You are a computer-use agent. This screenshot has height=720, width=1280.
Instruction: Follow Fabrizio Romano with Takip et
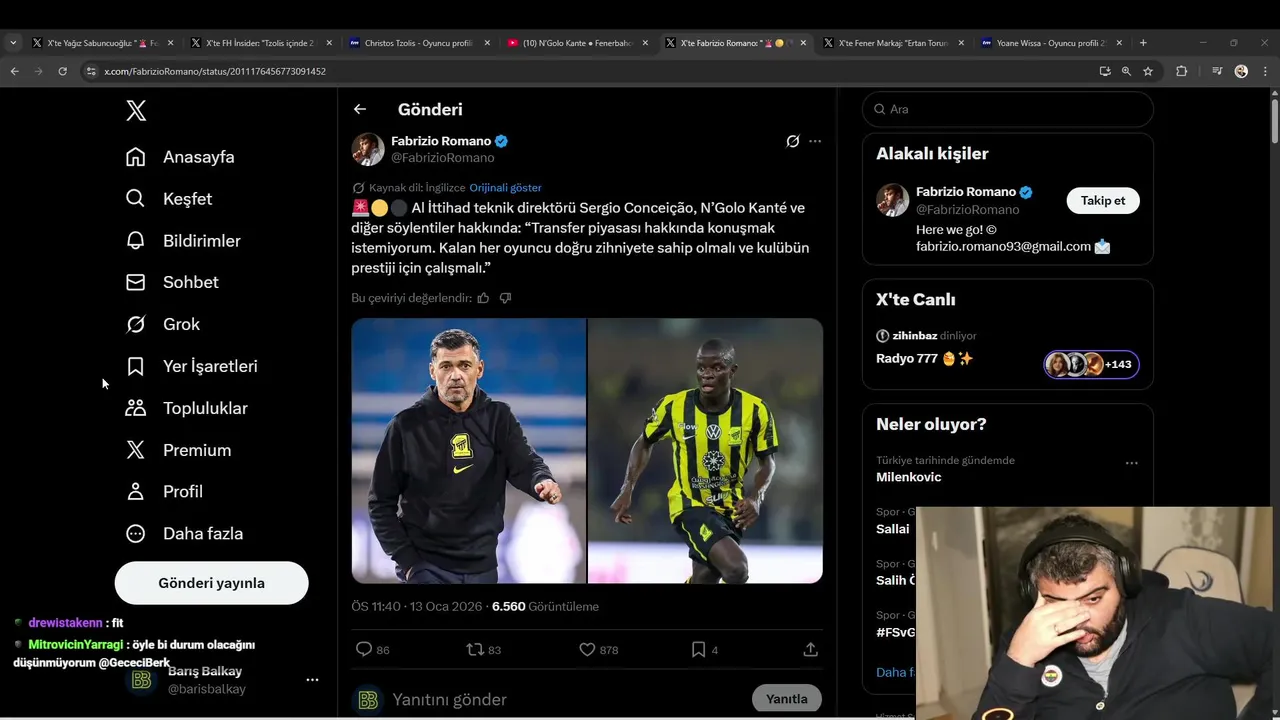click(1103, 200)
